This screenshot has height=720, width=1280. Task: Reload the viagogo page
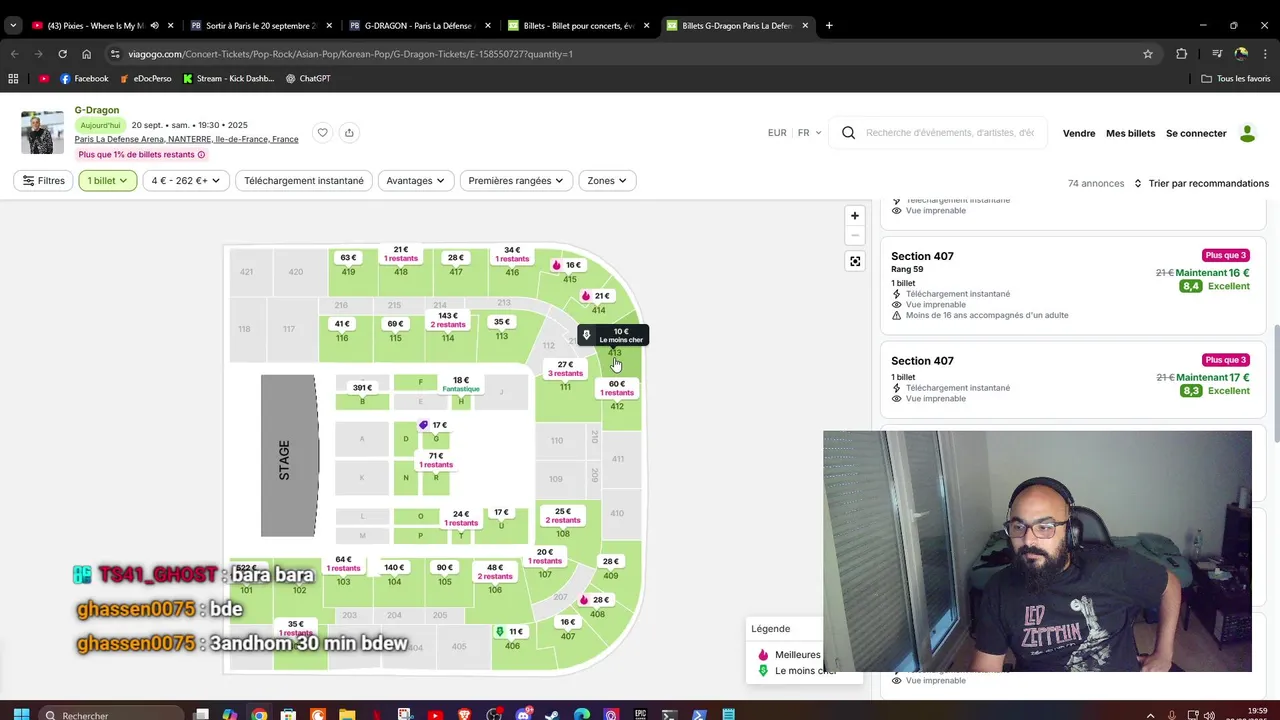[62, 54]
